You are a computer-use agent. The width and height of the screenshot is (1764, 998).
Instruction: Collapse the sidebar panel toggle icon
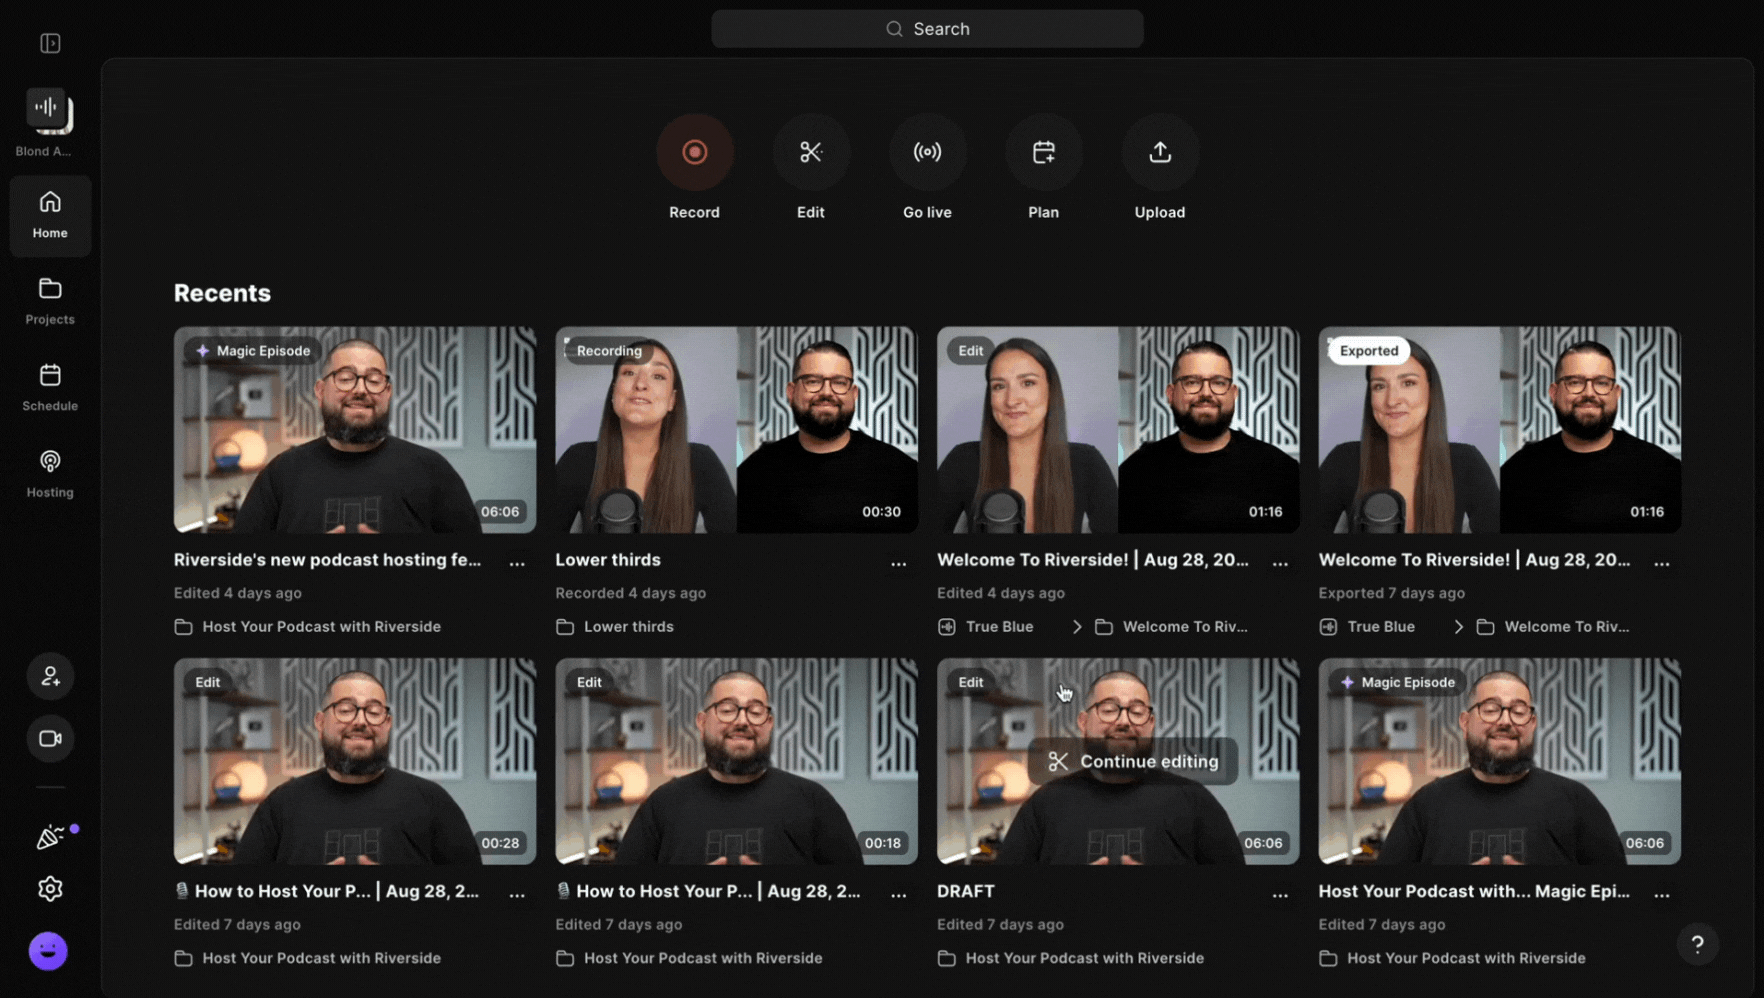pos(50,43)
